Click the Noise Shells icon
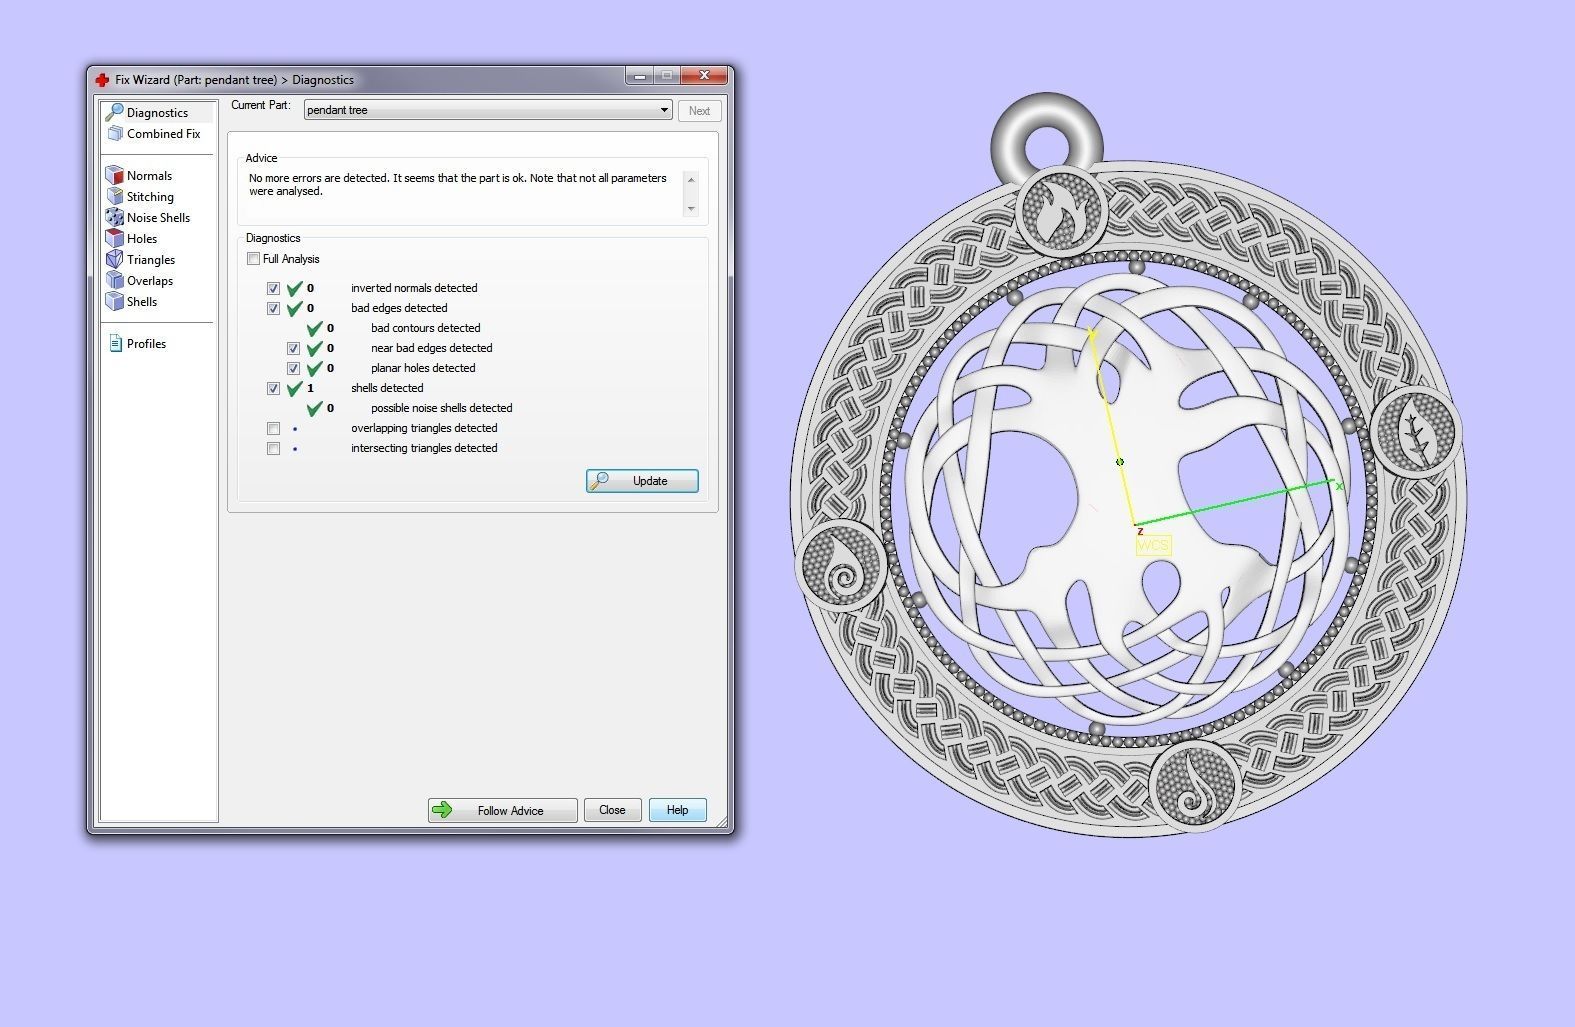1575x1027 pixels. tap(114, 217)
